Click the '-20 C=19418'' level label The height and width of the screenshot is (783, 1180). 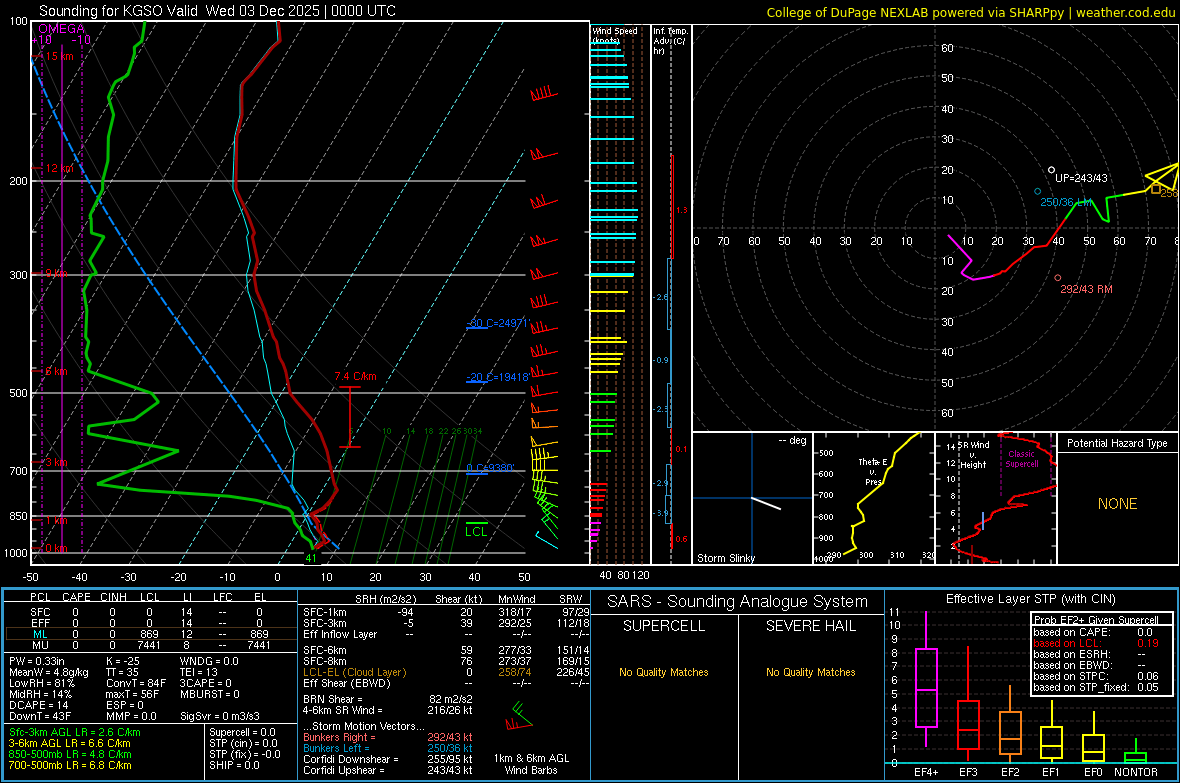pos(497,377)
